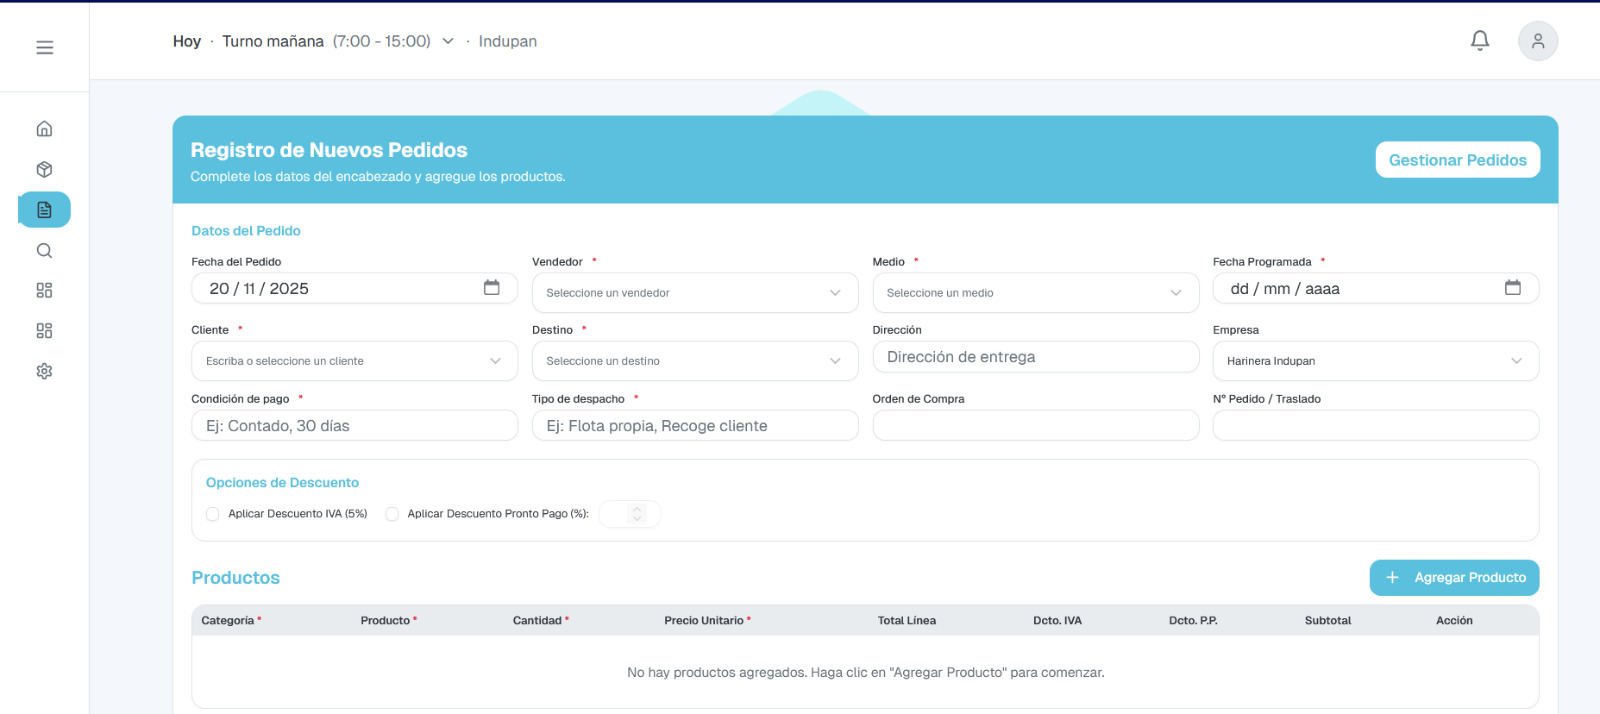Open the notifications bell
1600x714 pixels.
(x=1479, y=41)
